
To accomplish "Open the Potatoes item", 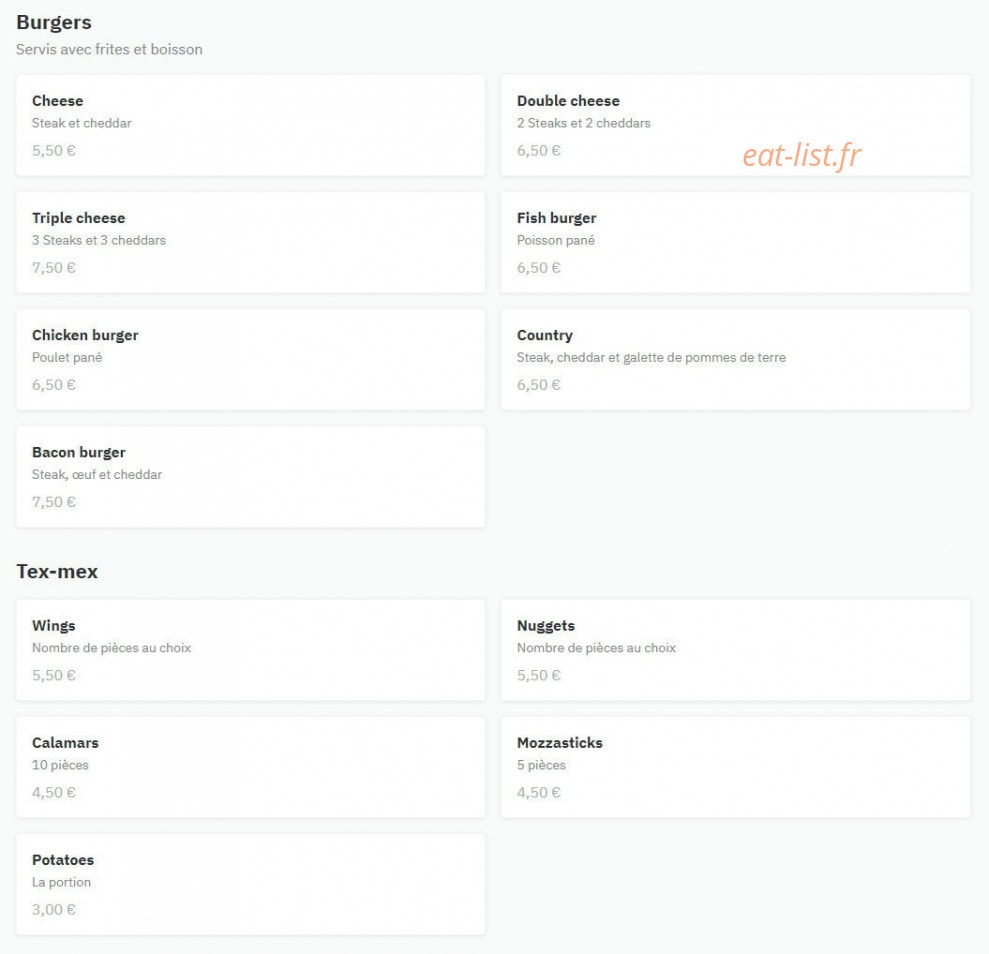I will pyautogui.click(x=250, y=884).
